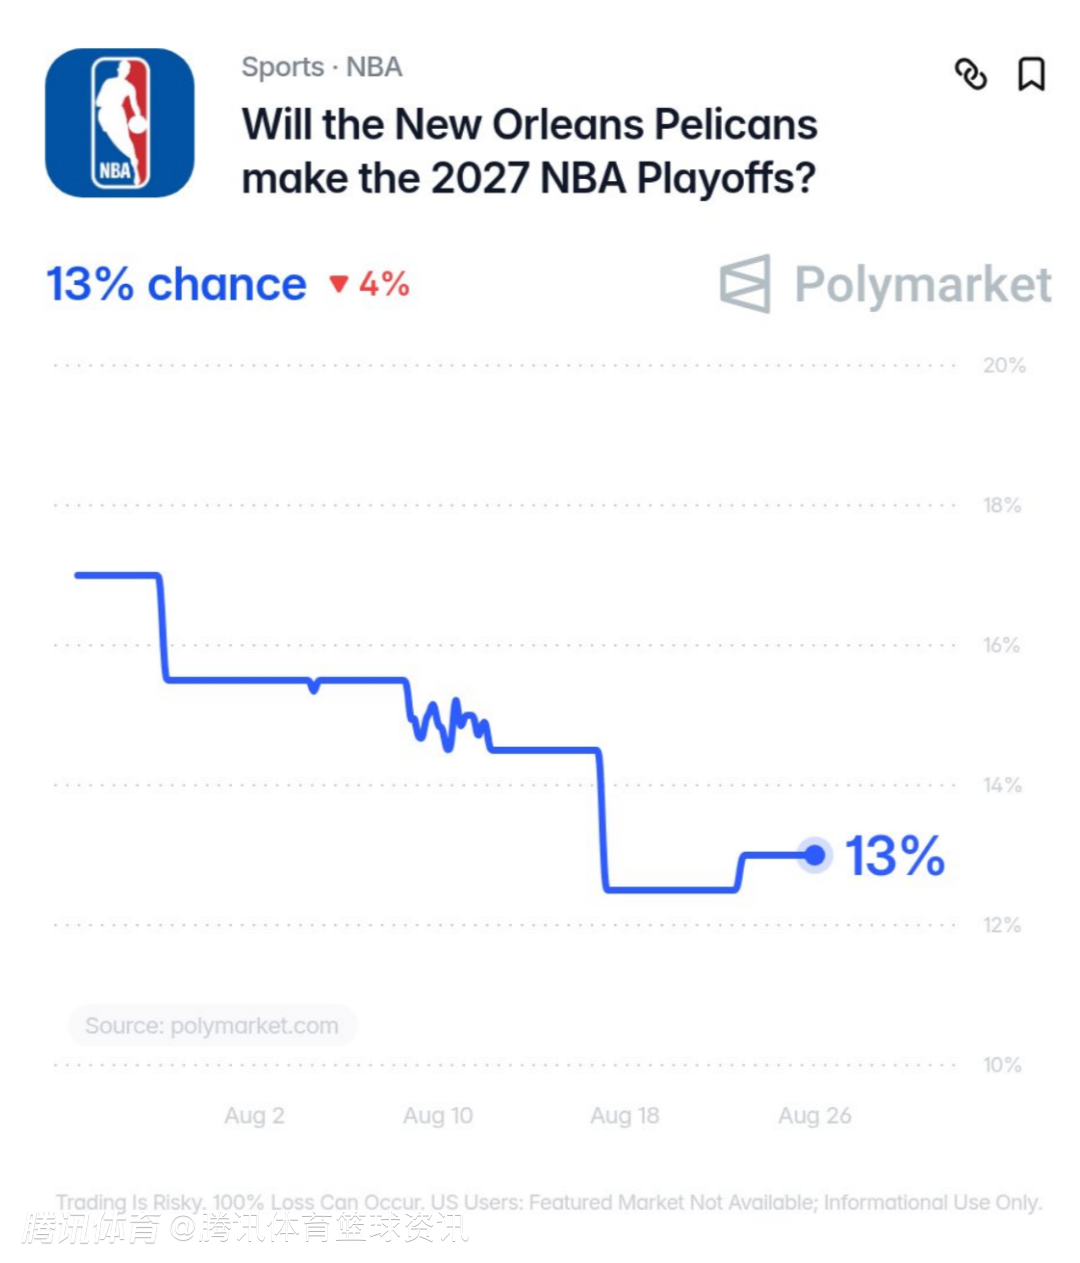The height and width of the screenshot is (1263, 1080).
Task: Click the Polymarket logo icon
Action: click(746, 284)
